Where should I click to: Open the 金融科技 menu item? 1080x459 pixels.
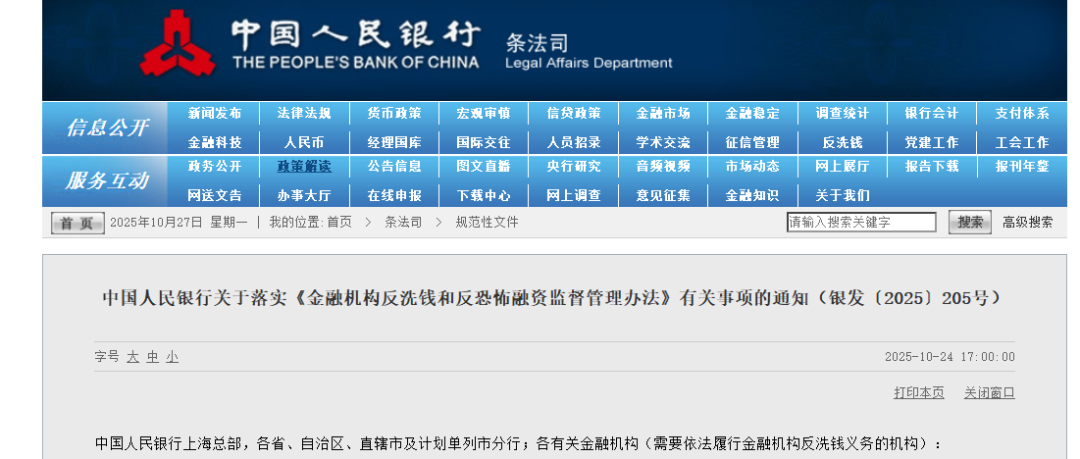pyautogui.click(x=215, y=143)
